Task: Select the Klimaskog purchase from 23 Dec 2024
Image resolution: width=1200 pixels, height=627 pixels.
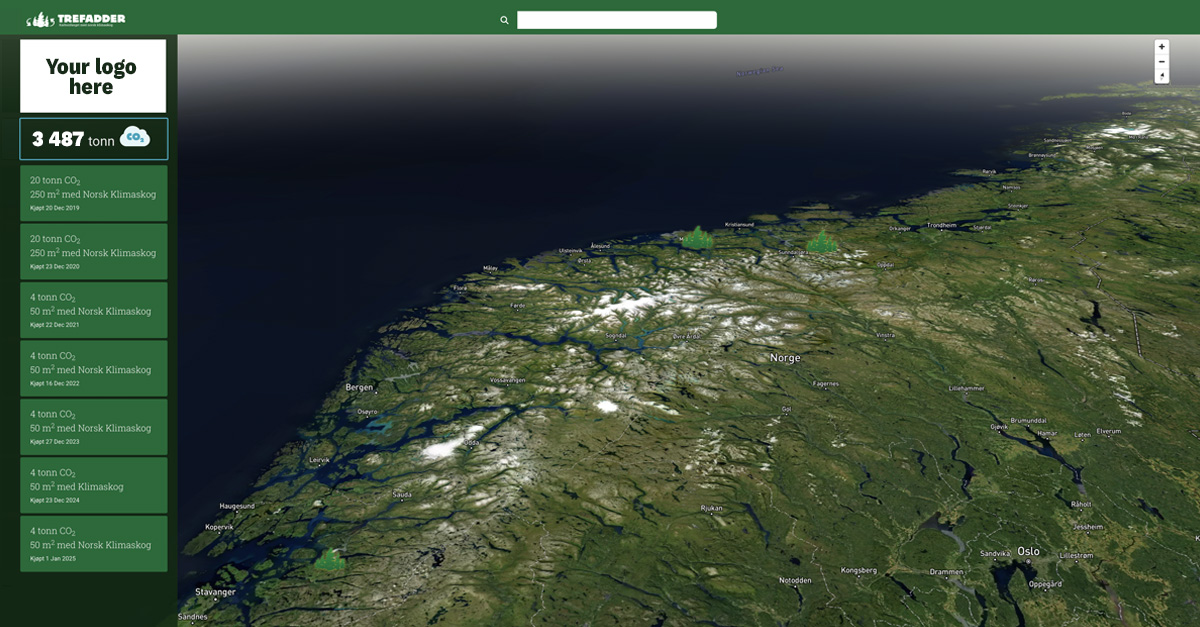Action: pos(94,485)
